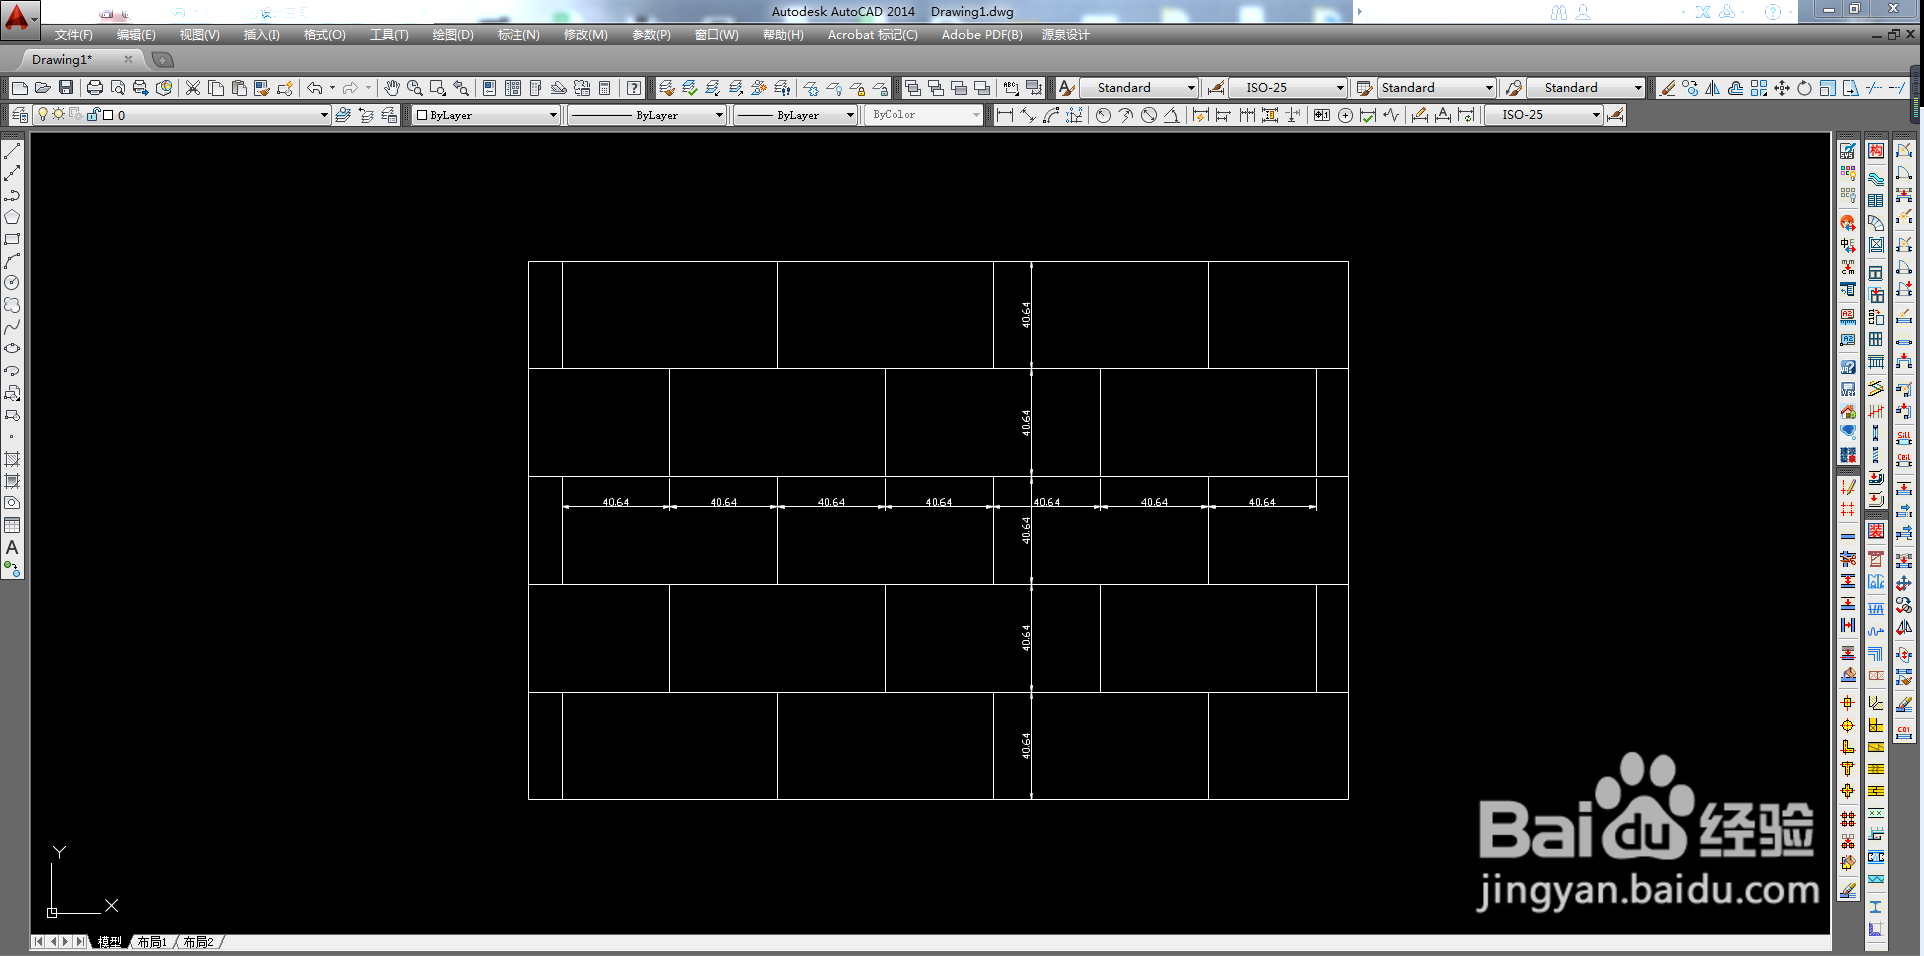
Task: Click the Erase tool icon
Action: [x=1667, y=88]
